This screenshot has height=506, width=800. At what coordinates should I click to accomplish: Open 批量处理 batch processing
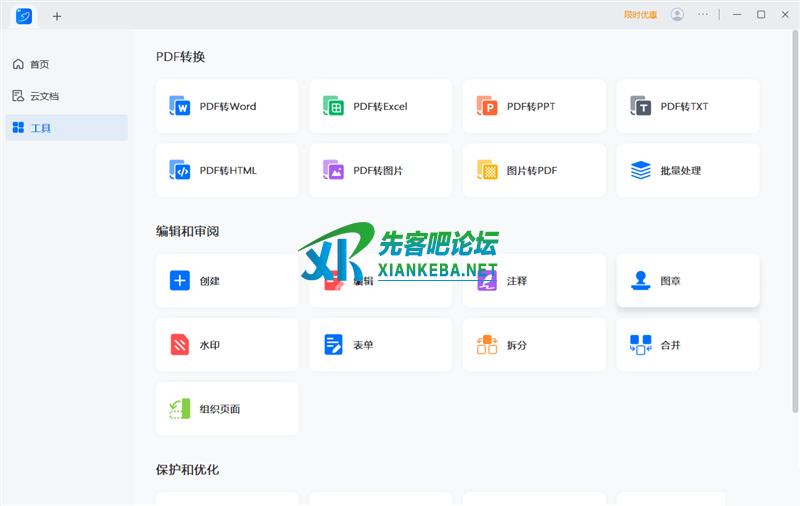pyautogui.click(x=687, y=171)
